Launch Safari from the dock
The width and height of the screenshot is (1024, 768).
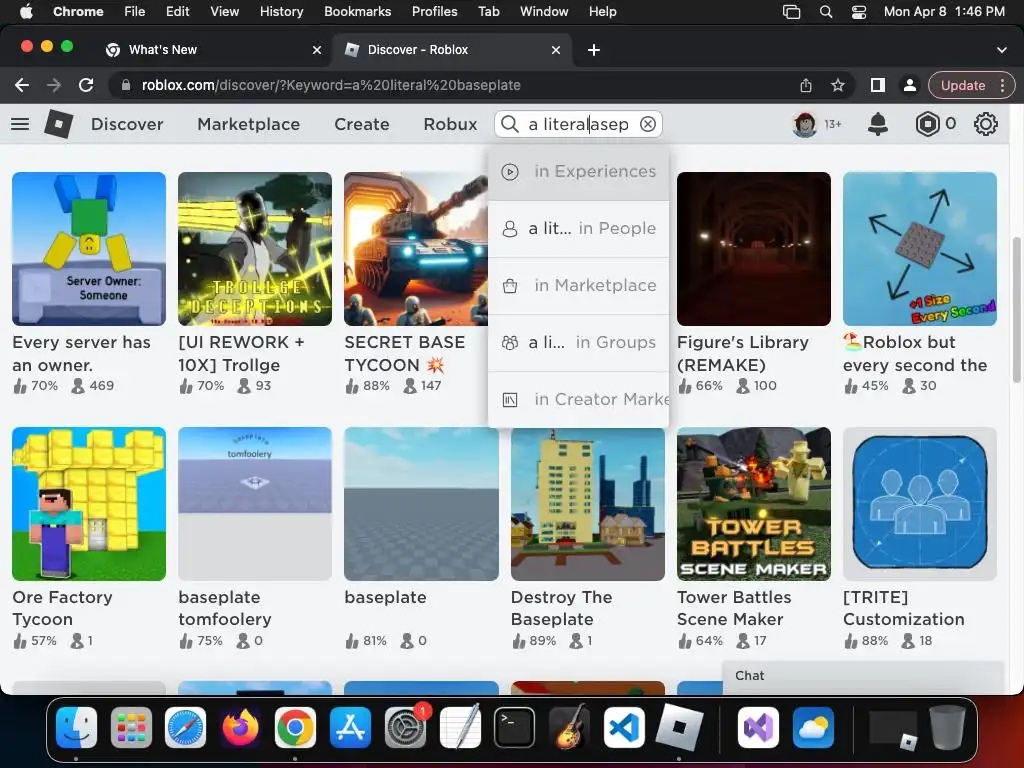click(185, 727)
